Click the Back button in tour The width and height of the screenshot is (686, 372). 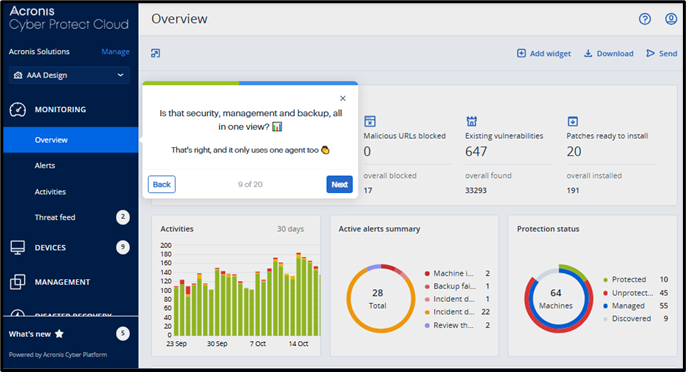pyautogui.click(x=162, y=184)
